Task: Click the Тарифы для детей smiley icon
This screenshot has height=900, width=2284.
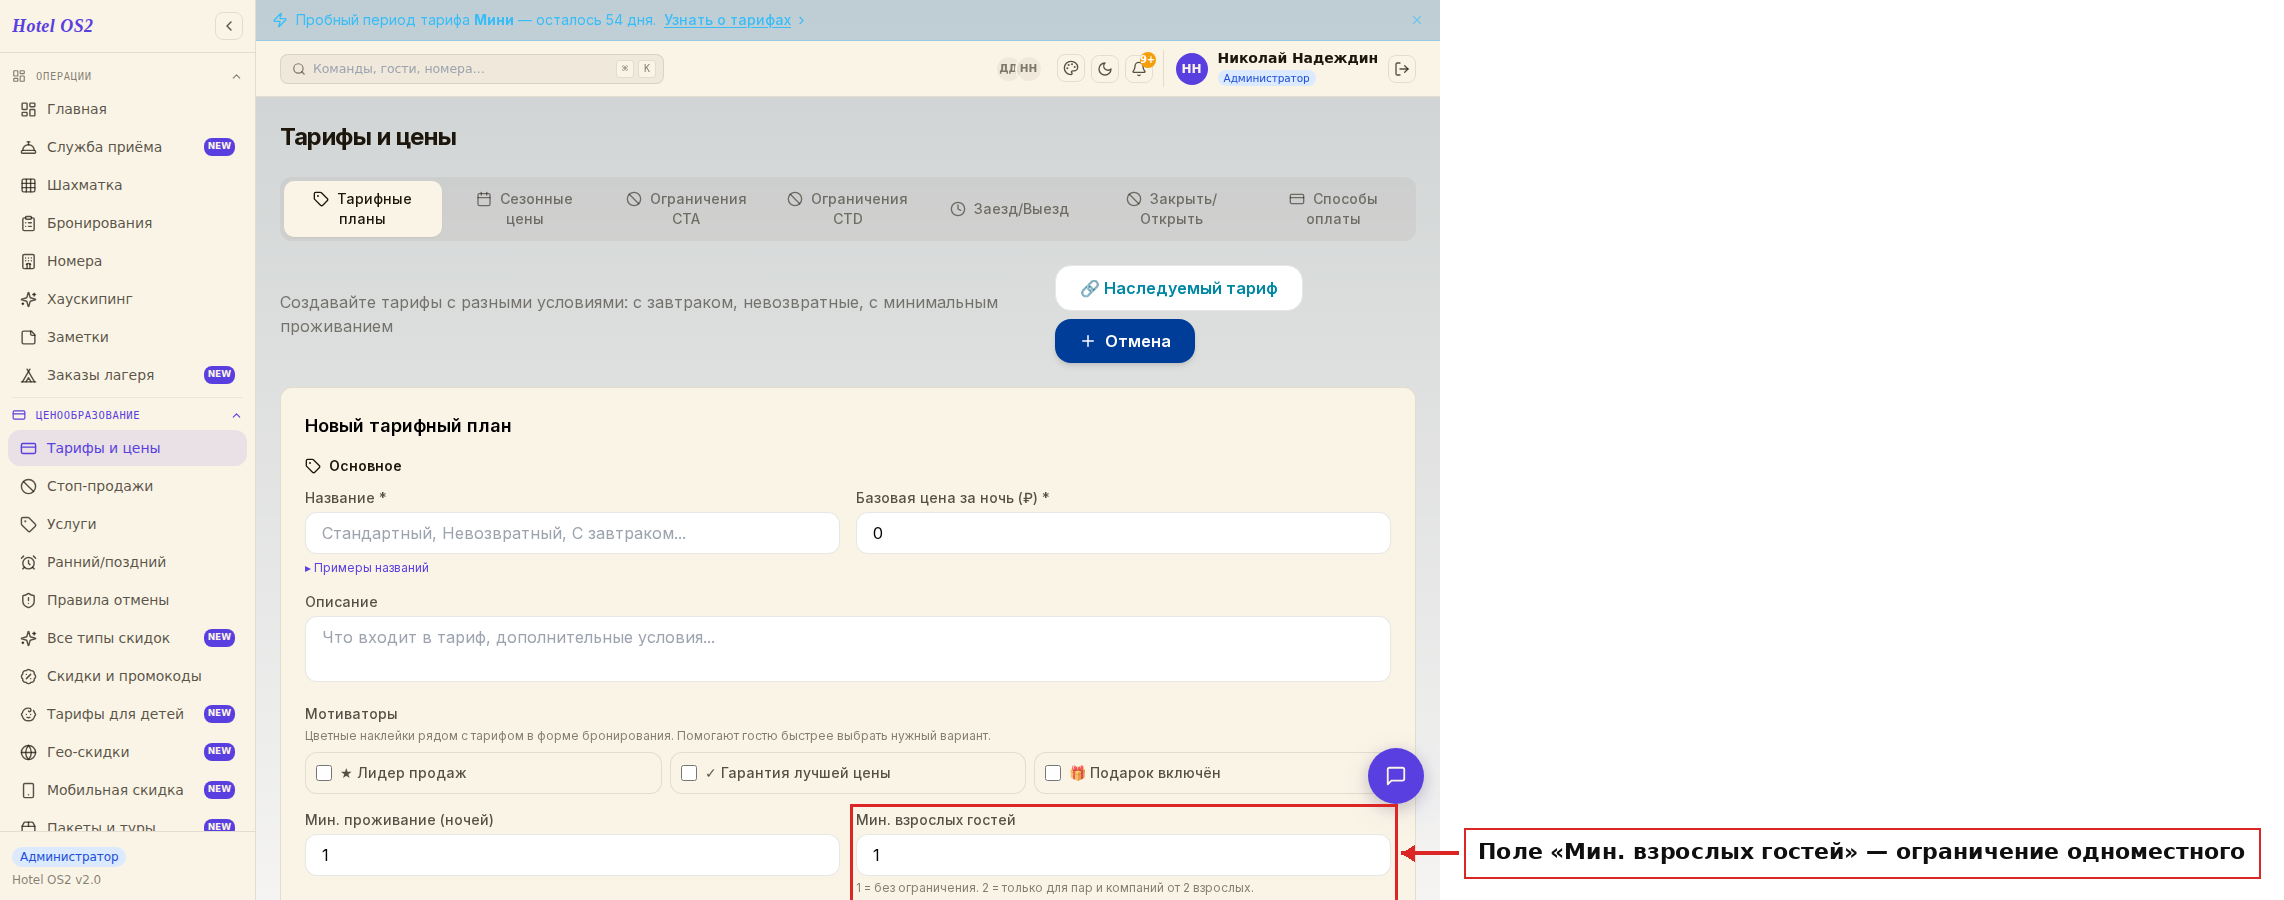Action: tap(29, 714)
